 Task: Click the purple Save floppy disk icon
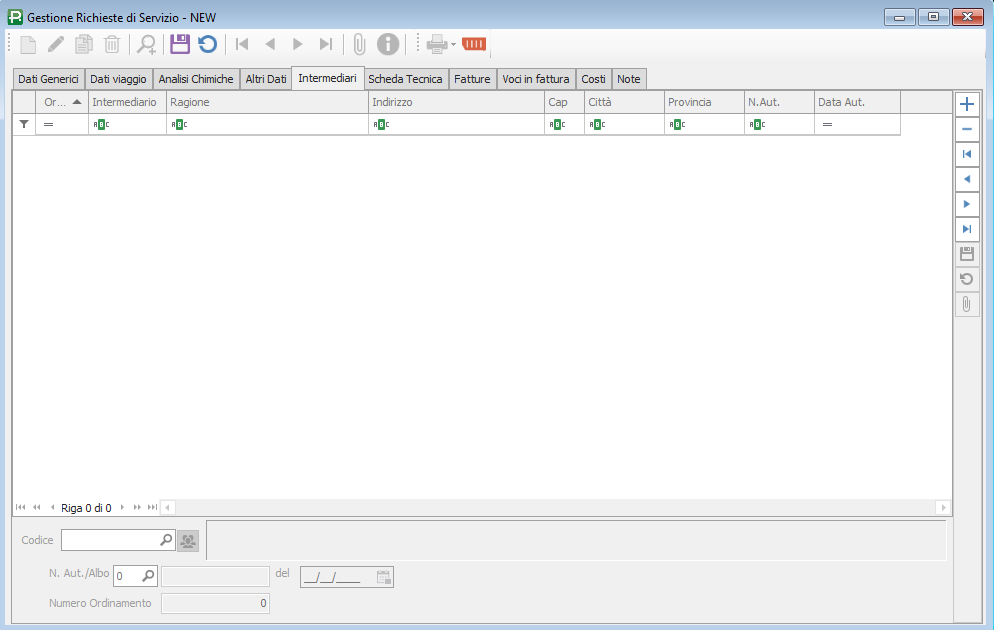click(180, 44)
